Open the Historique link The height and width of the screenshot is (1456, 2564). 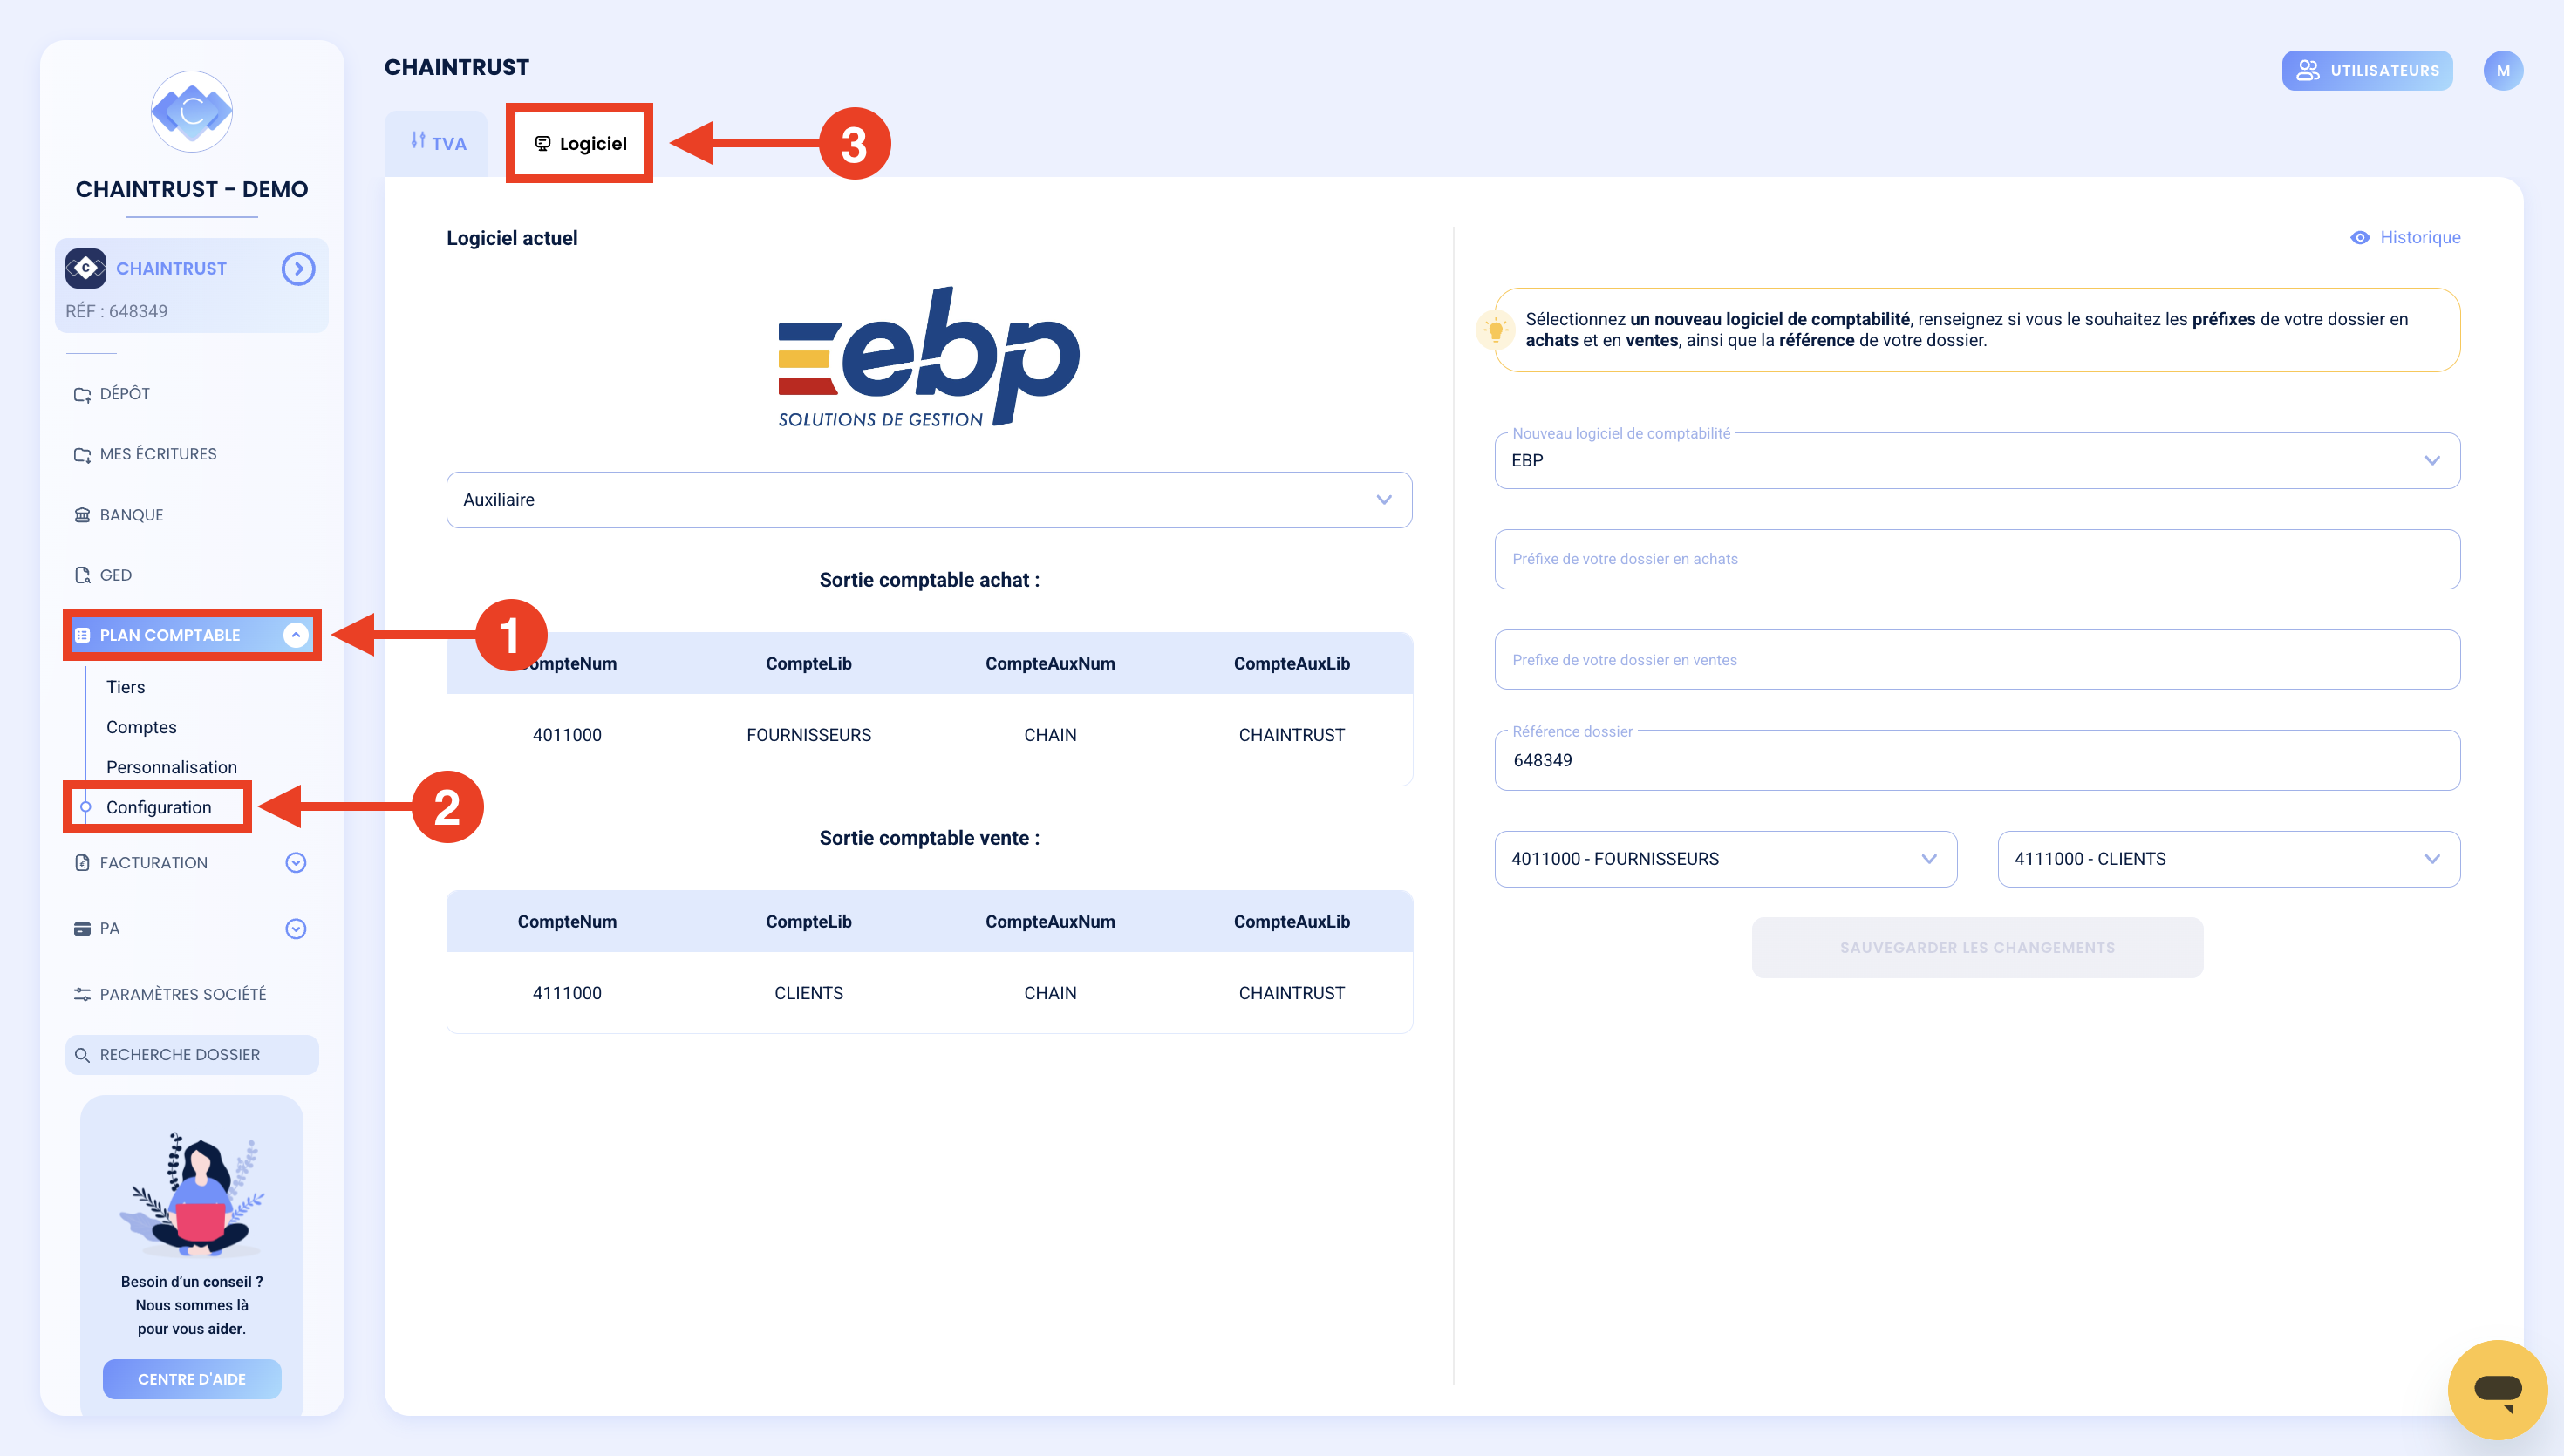2420,237
